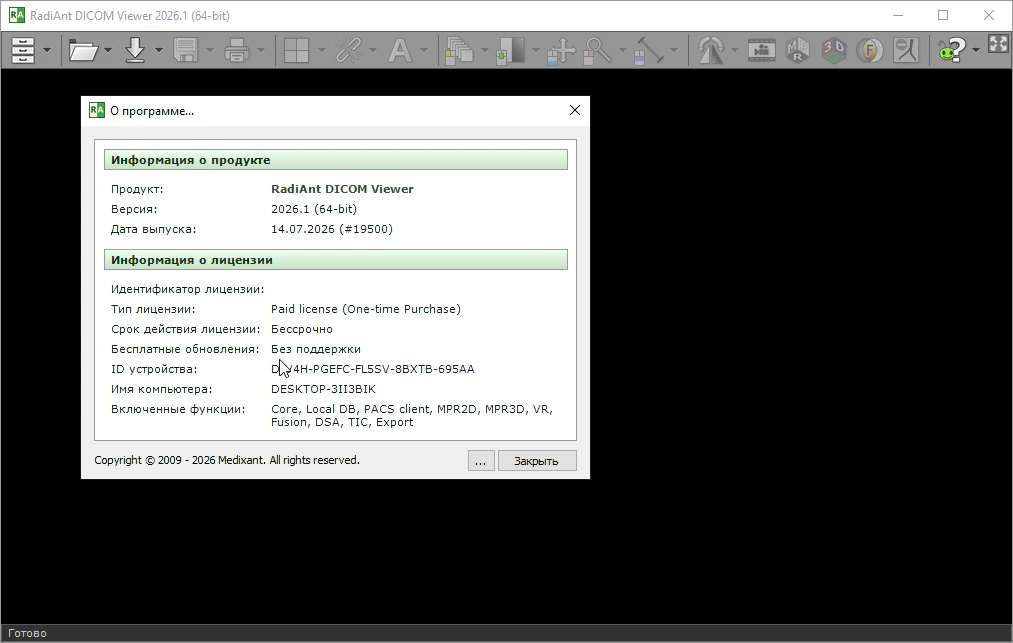Select the pan four-arrow move tool

point(561,50)
